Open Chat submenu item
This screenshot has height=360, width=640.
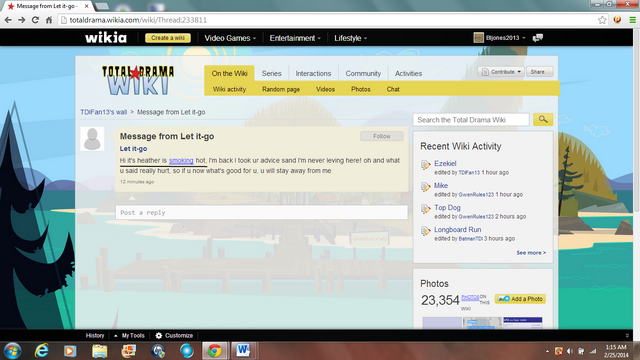393,89
